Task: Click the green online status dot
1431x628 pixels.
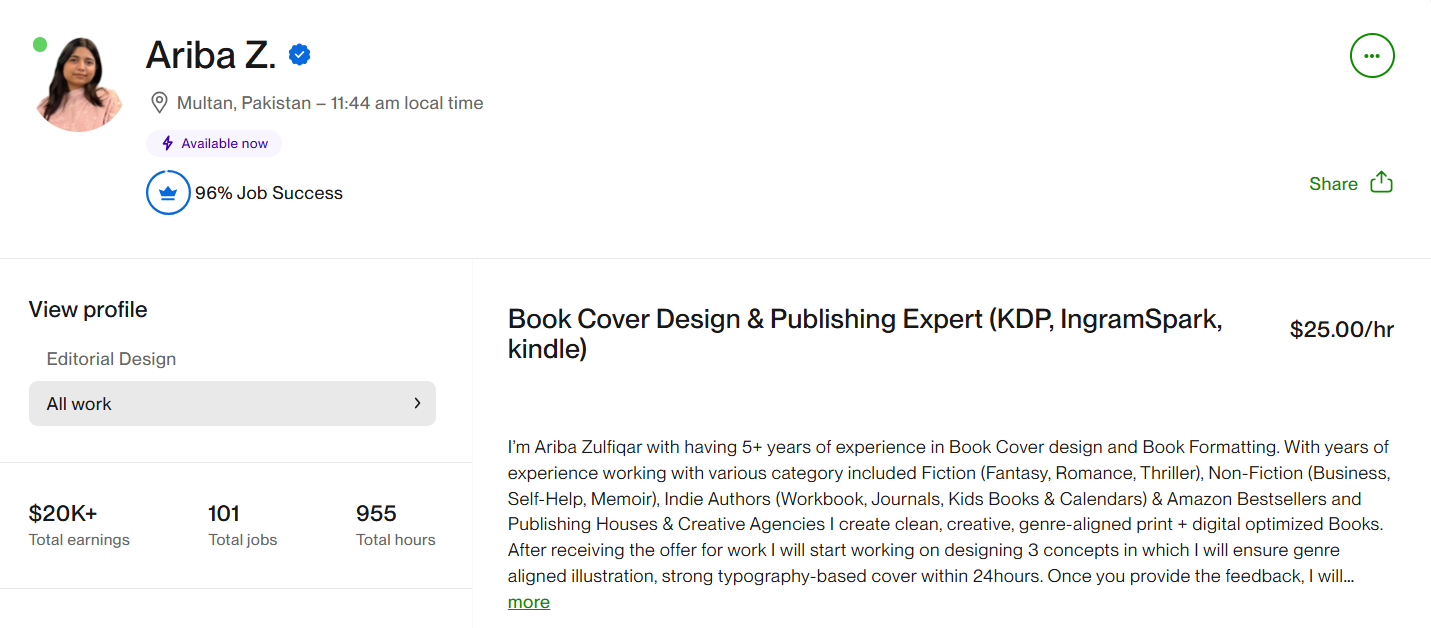Action: pos(40,44)
